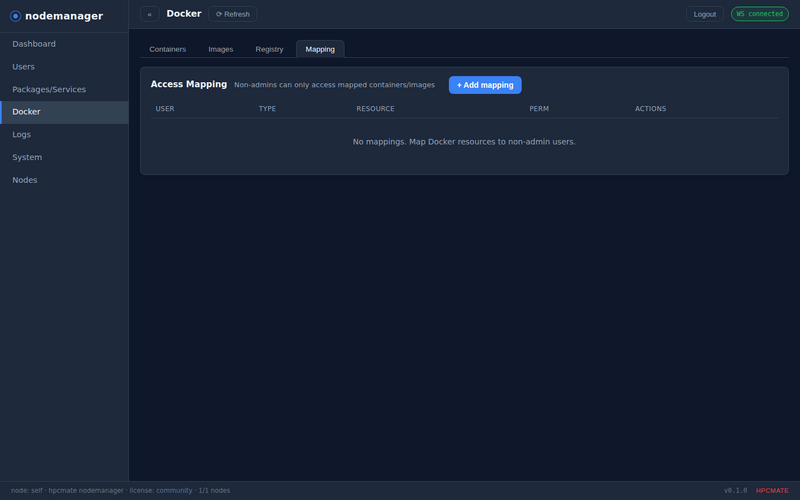This screenshot has width=800, height=500.
Task: Go to Nodes in the sidebar
Action: click(64, 180)
